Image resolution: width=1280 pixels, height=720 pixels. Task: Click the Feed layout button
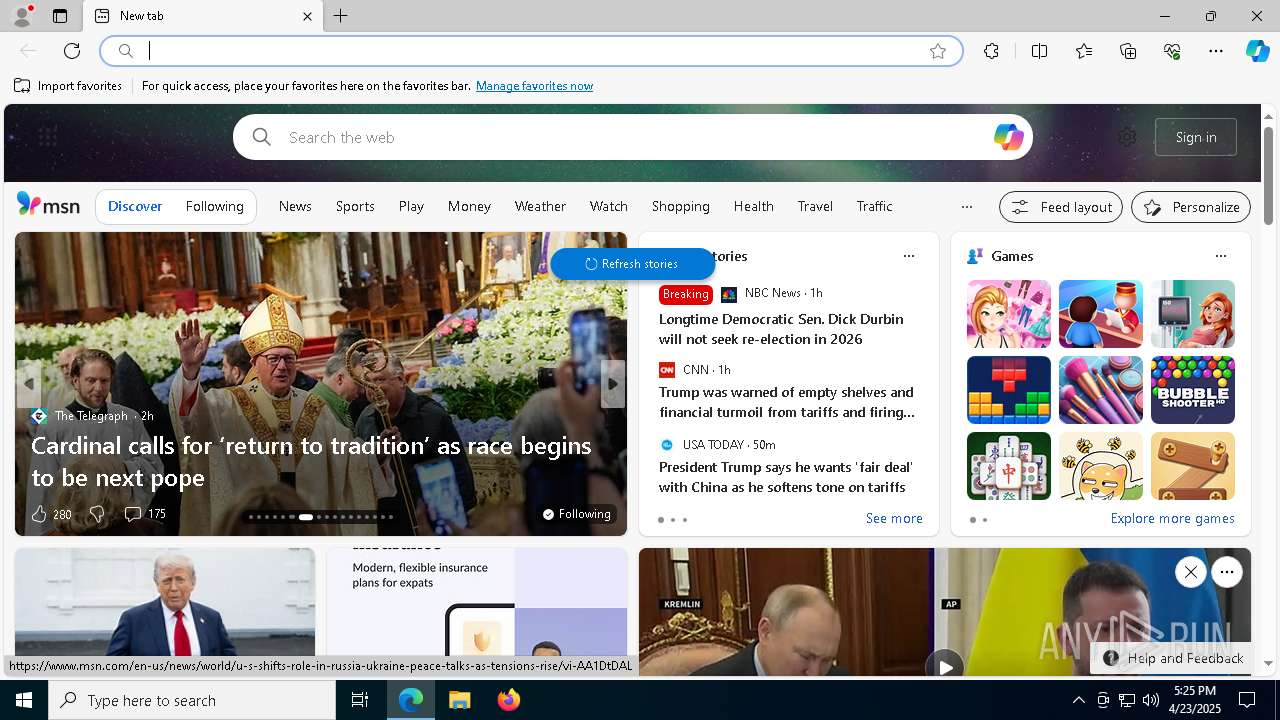[1061, 207]
